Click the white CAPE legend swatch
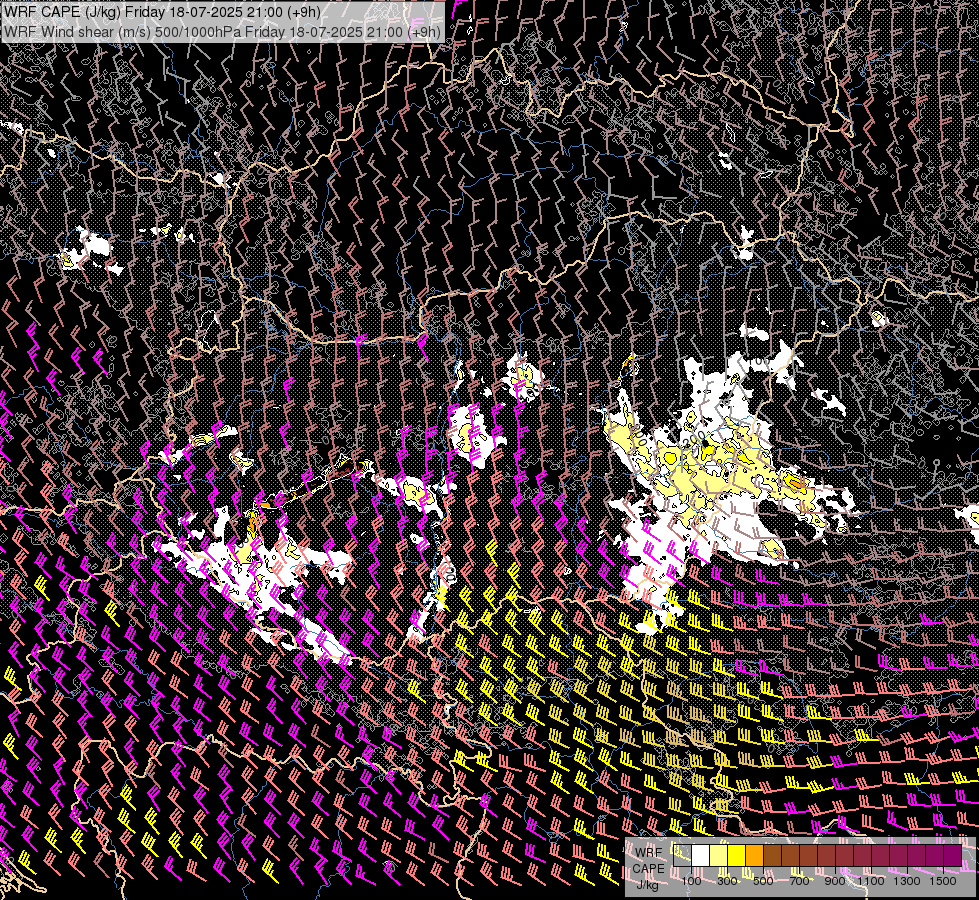The image size is (979, 900). (701, 855)
